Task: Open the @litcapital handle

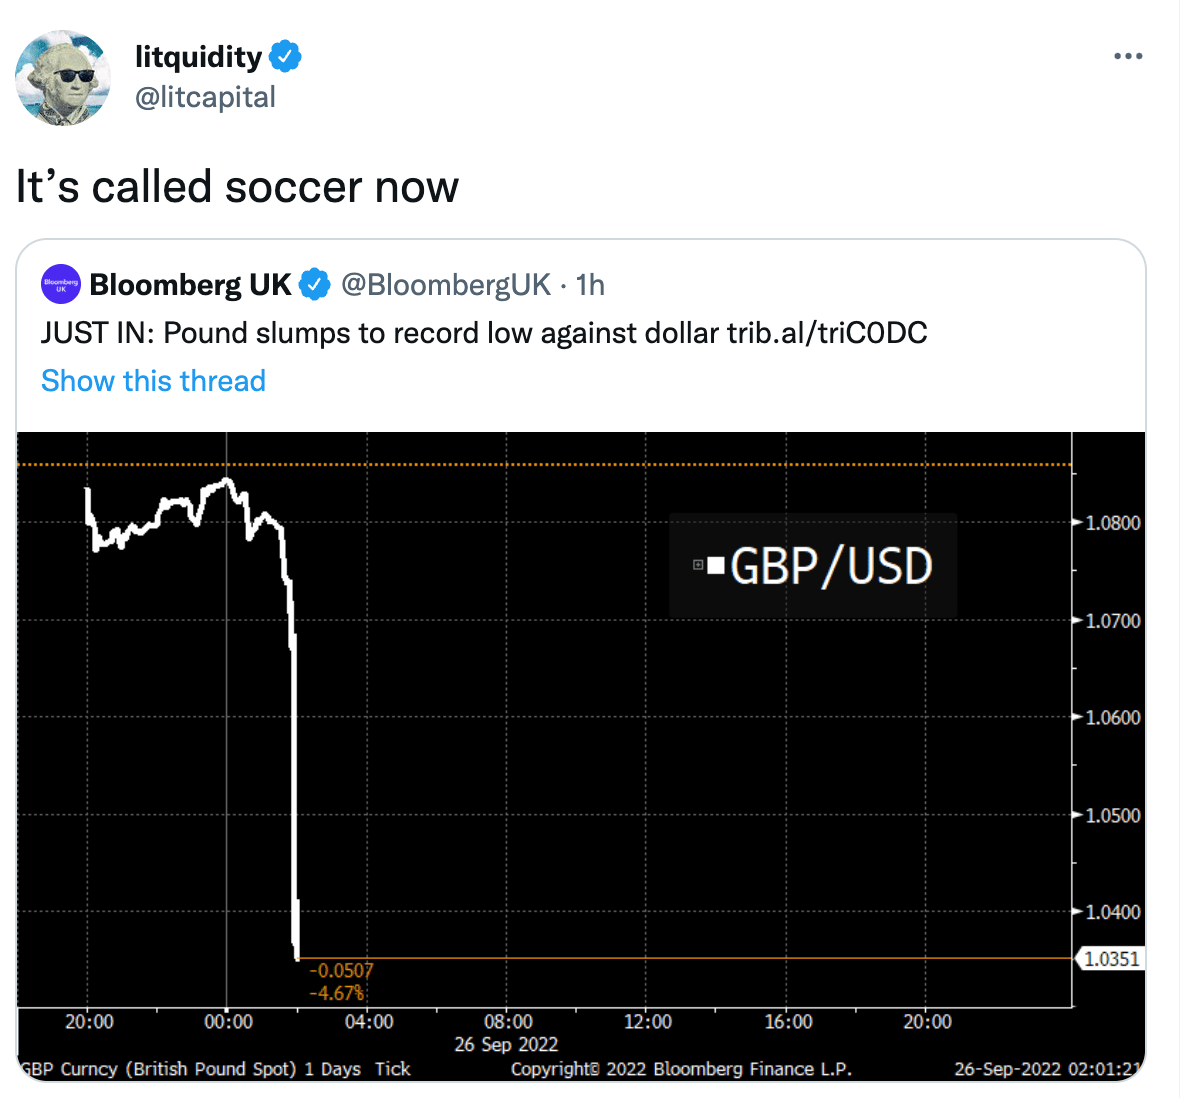Action: point(205,97)
